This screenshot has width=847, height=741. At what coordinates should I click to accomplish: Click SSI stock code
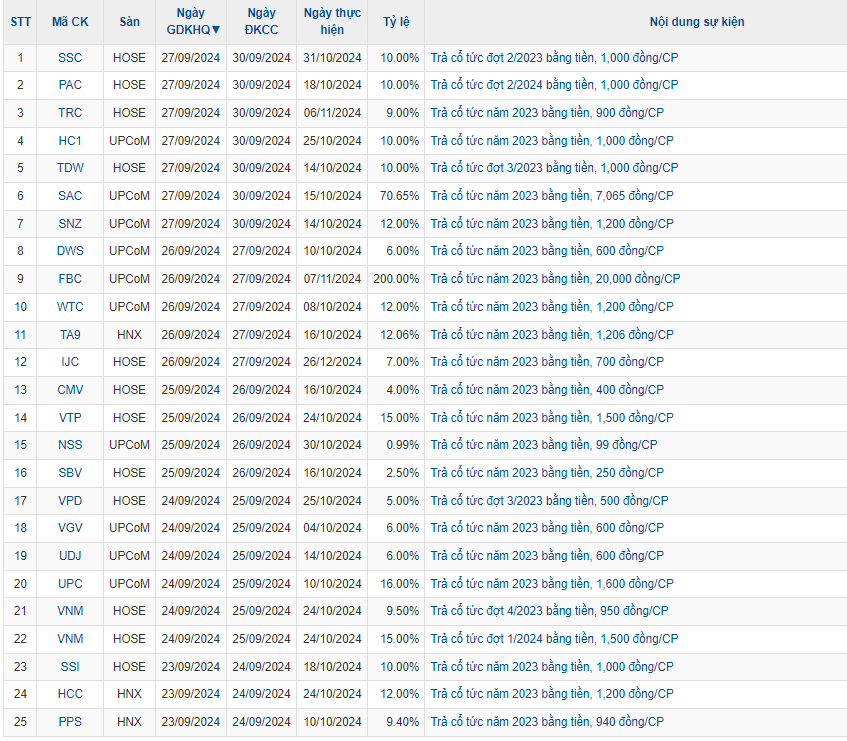pyautogui.click(x=70, y=666)
